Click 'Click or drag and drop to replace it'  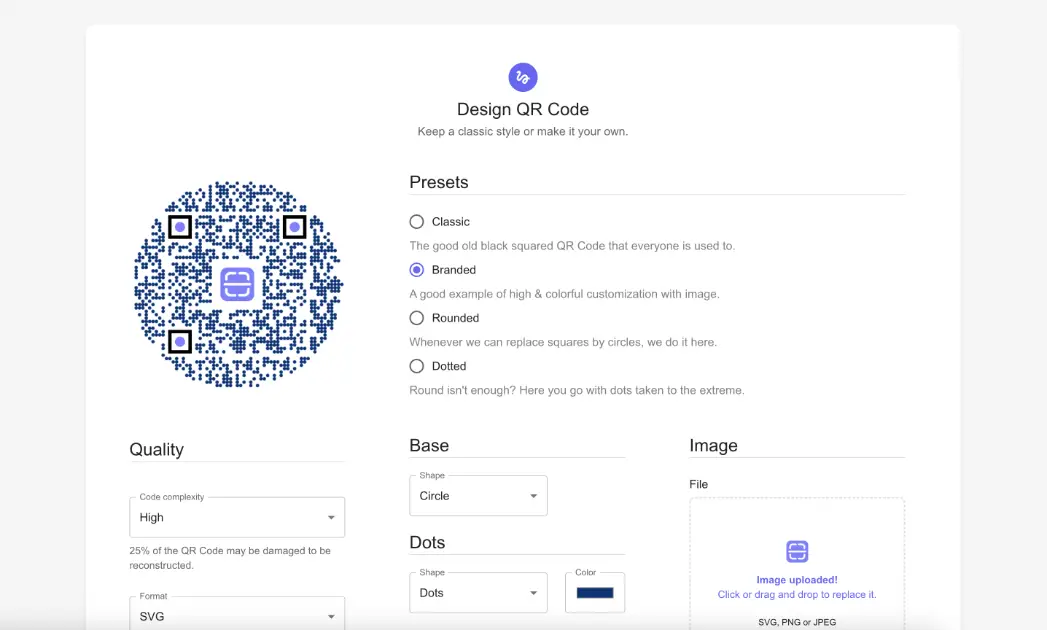[796, 594]
